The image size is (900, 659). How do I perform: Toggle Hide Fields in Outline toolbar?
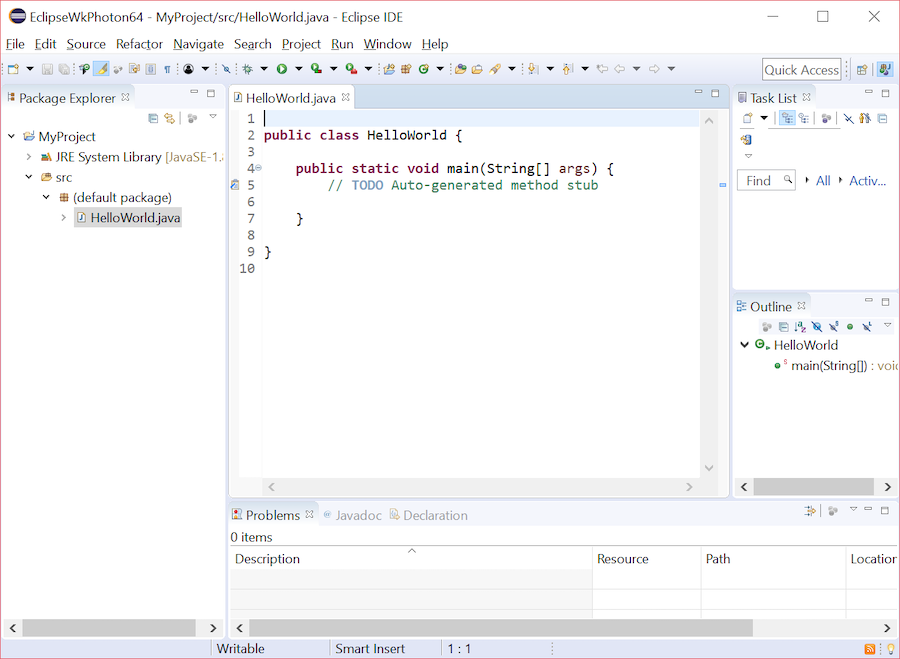click(x=817, y=327)
